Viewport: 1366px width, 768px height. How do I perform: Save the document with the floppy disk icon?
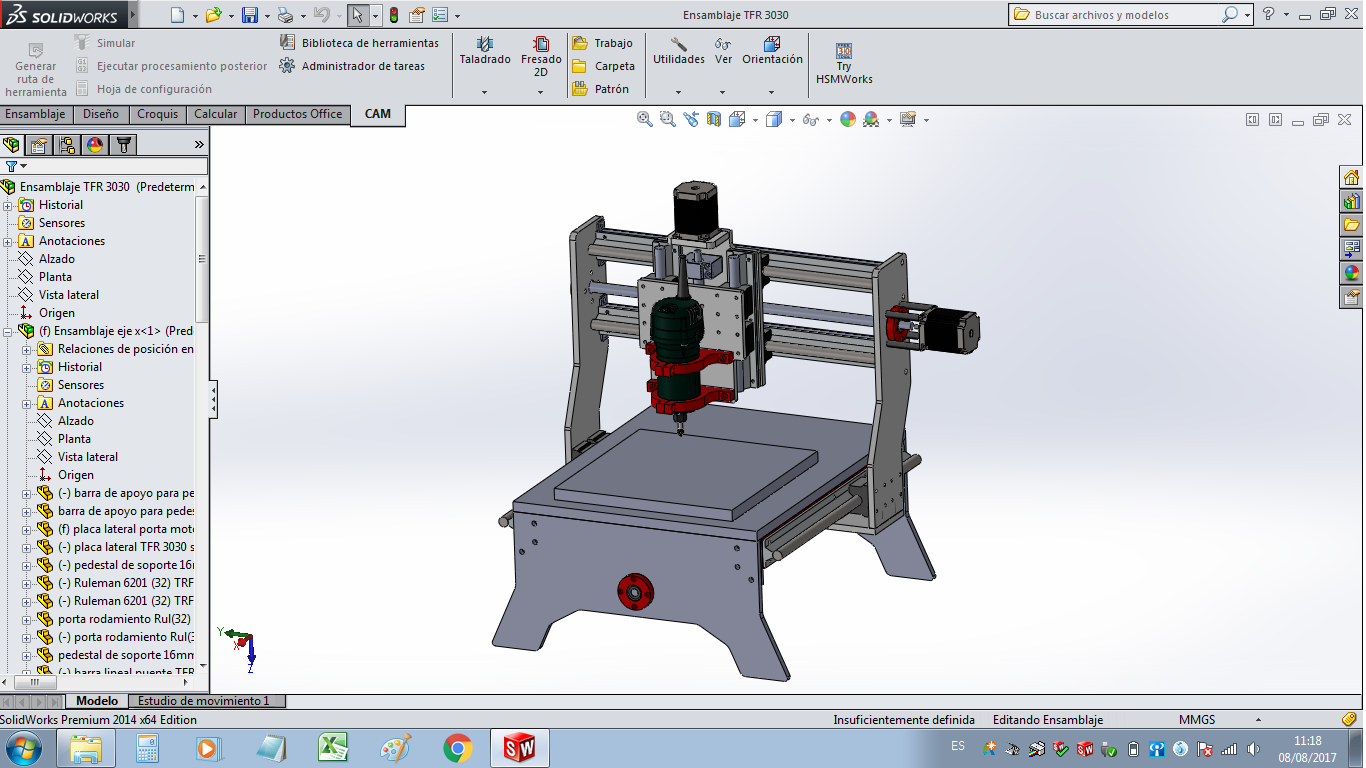pyautogui.click(x=250, y=15)
